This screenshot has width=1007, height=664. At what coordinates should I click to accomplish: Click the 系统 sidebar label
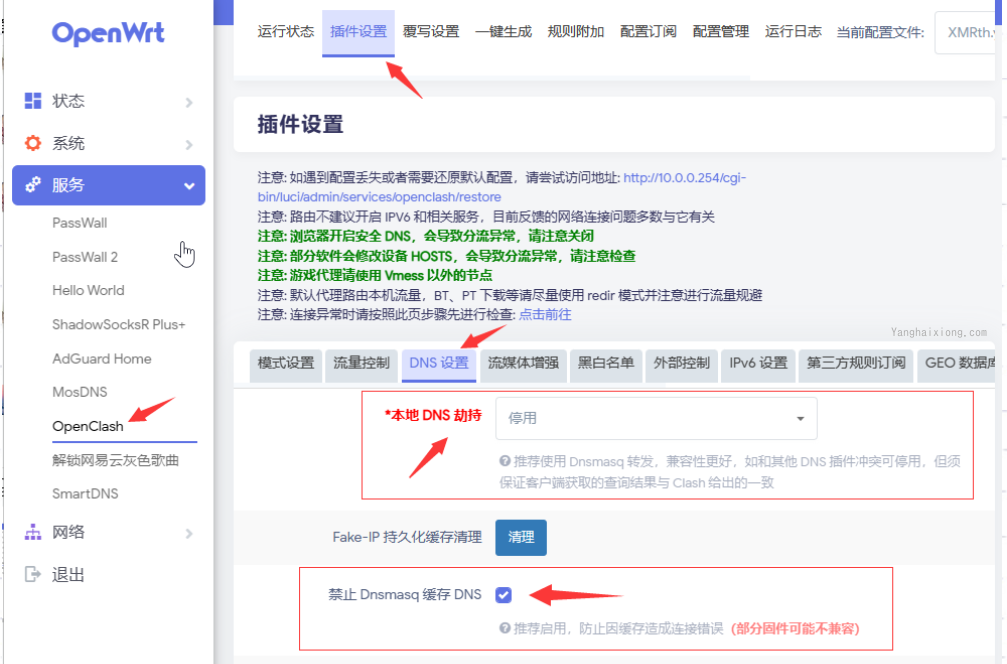coord(68,143)
